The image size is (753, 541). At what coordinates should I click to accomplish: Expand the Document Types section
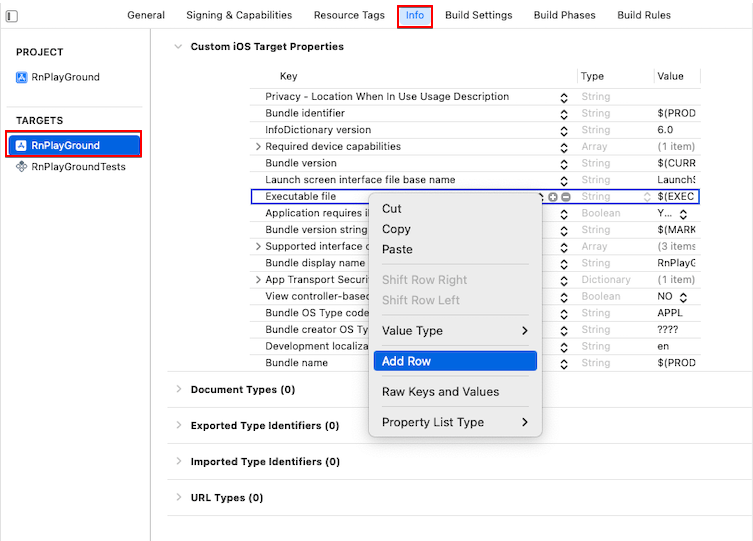pos(179,389)
